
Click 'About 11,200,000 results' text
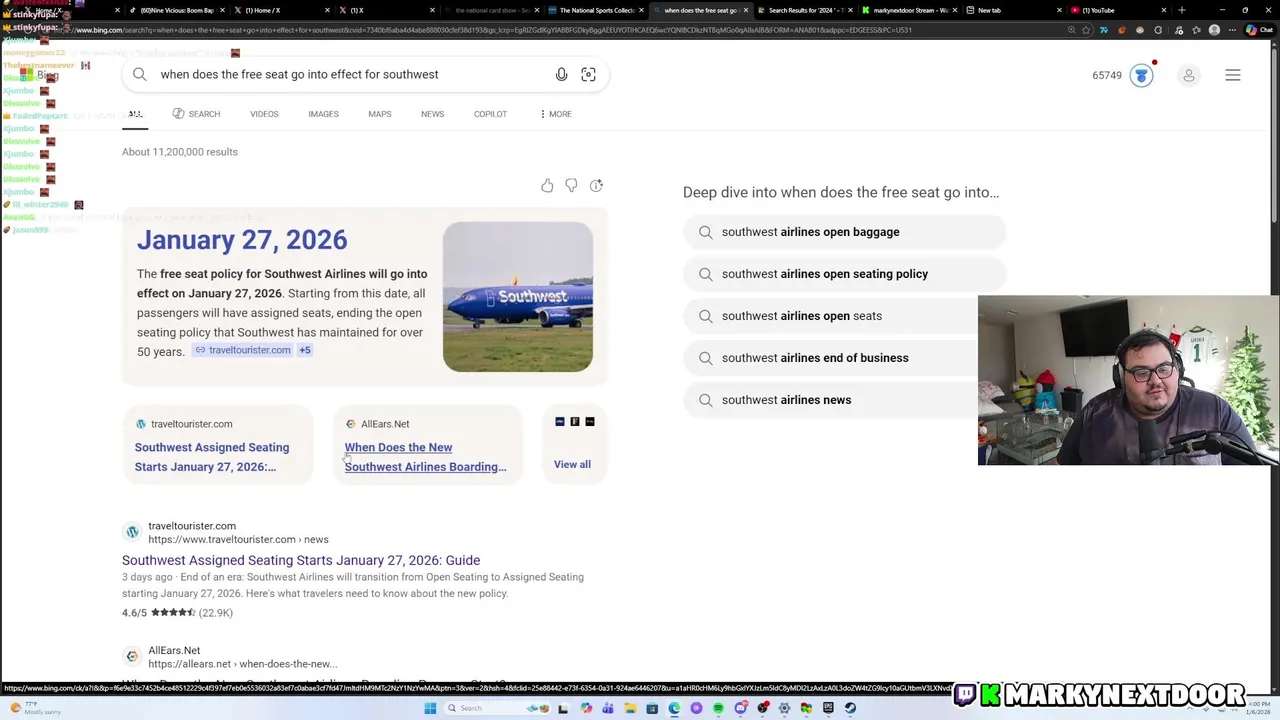pyautogui.click(x=180, y=152)
